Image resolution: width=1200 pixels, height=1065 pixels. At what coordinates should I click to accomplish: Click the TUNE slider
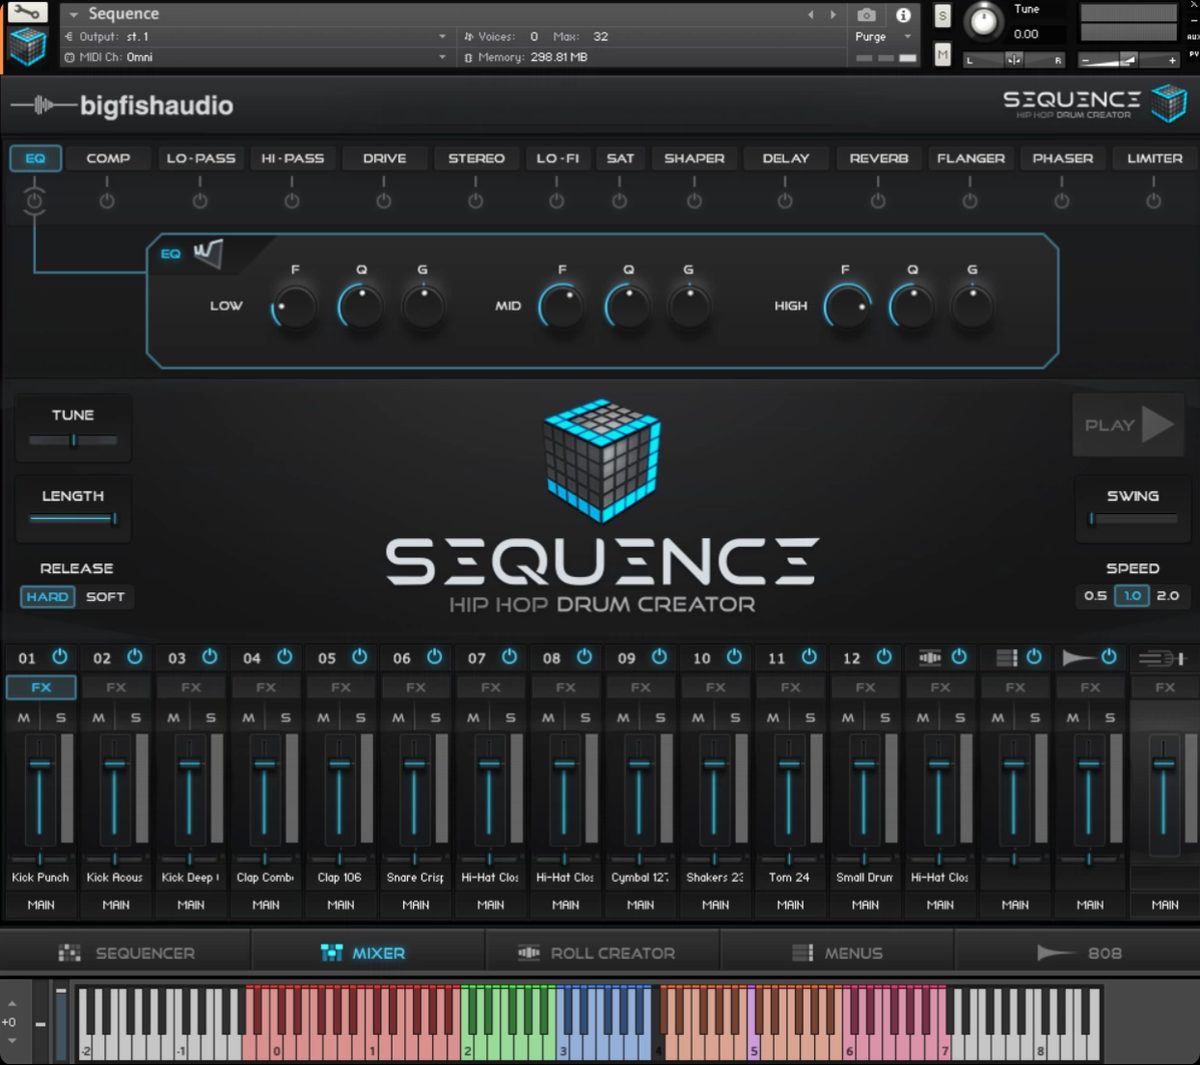click(x=73, y=440)
